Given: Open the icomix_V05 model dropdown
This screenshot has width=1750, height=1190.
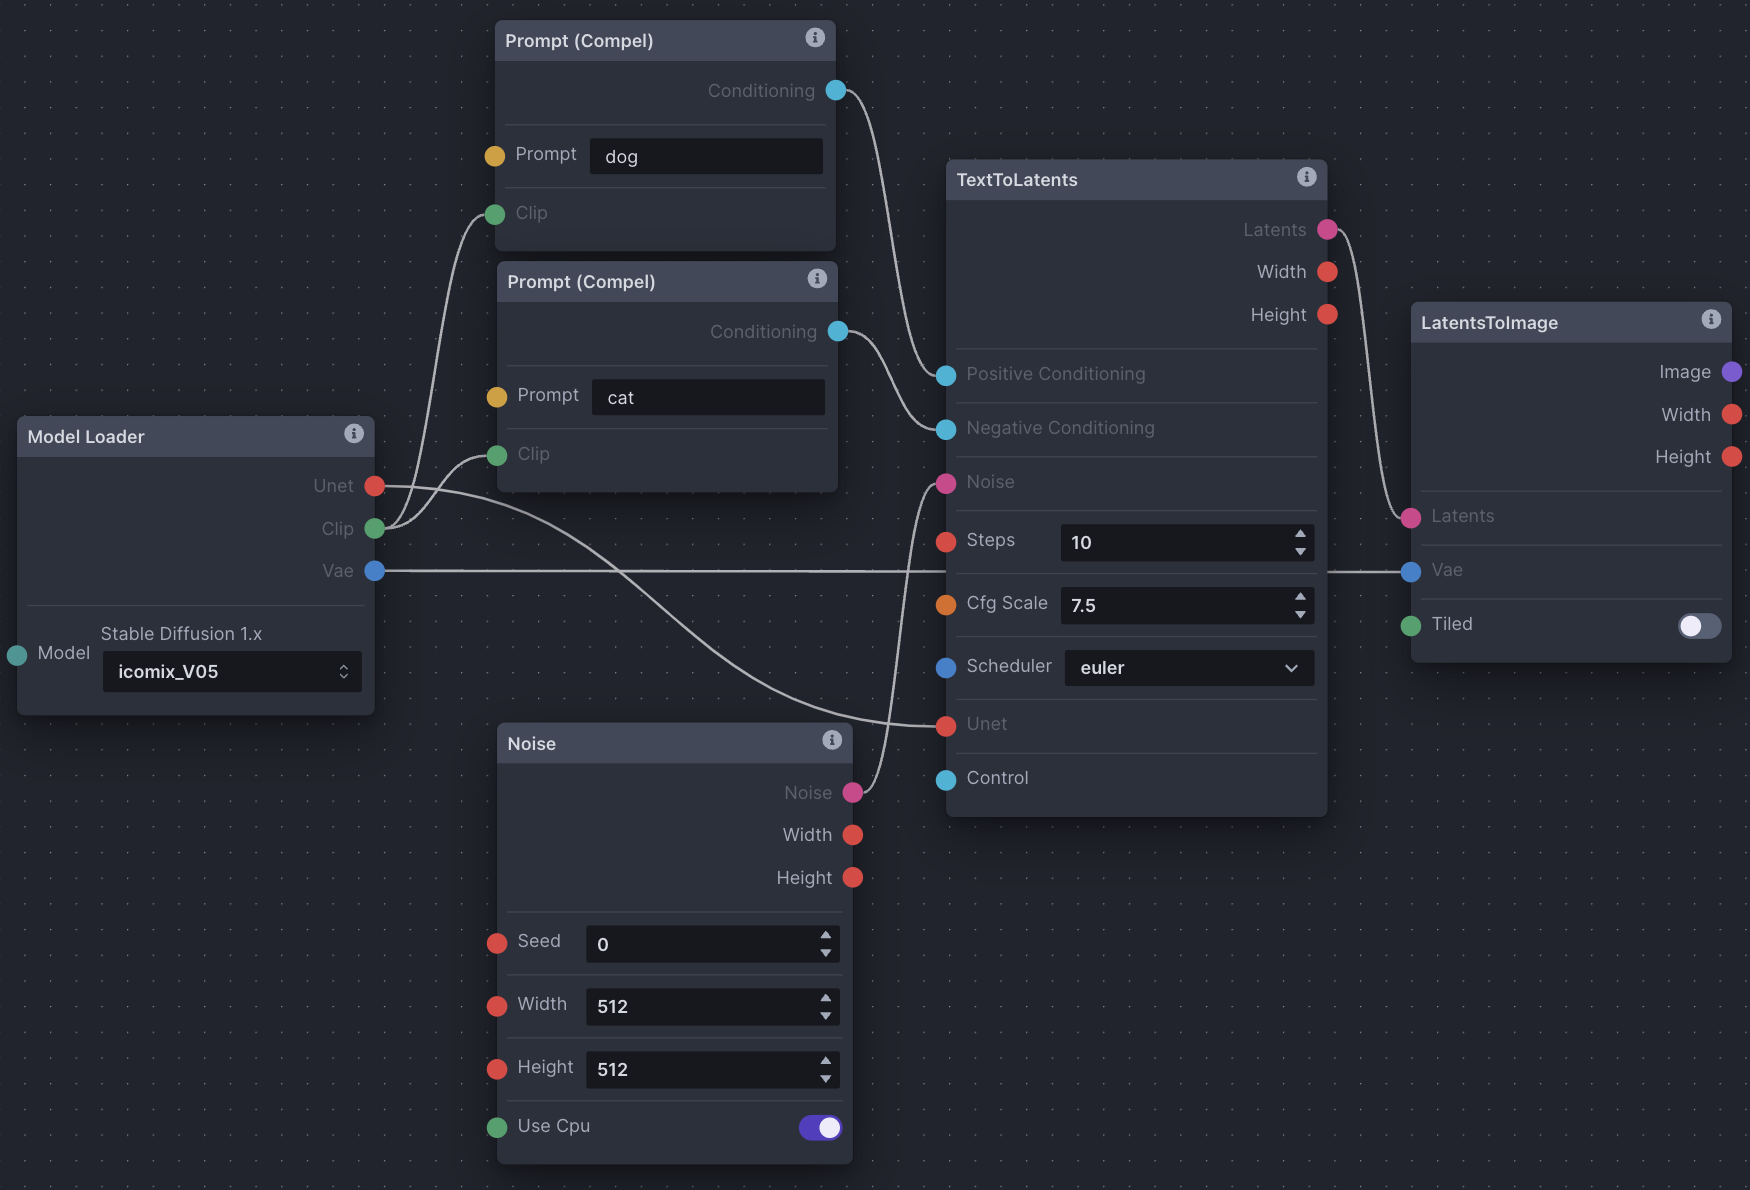Looking at the screenshot, I should point(232,672).
